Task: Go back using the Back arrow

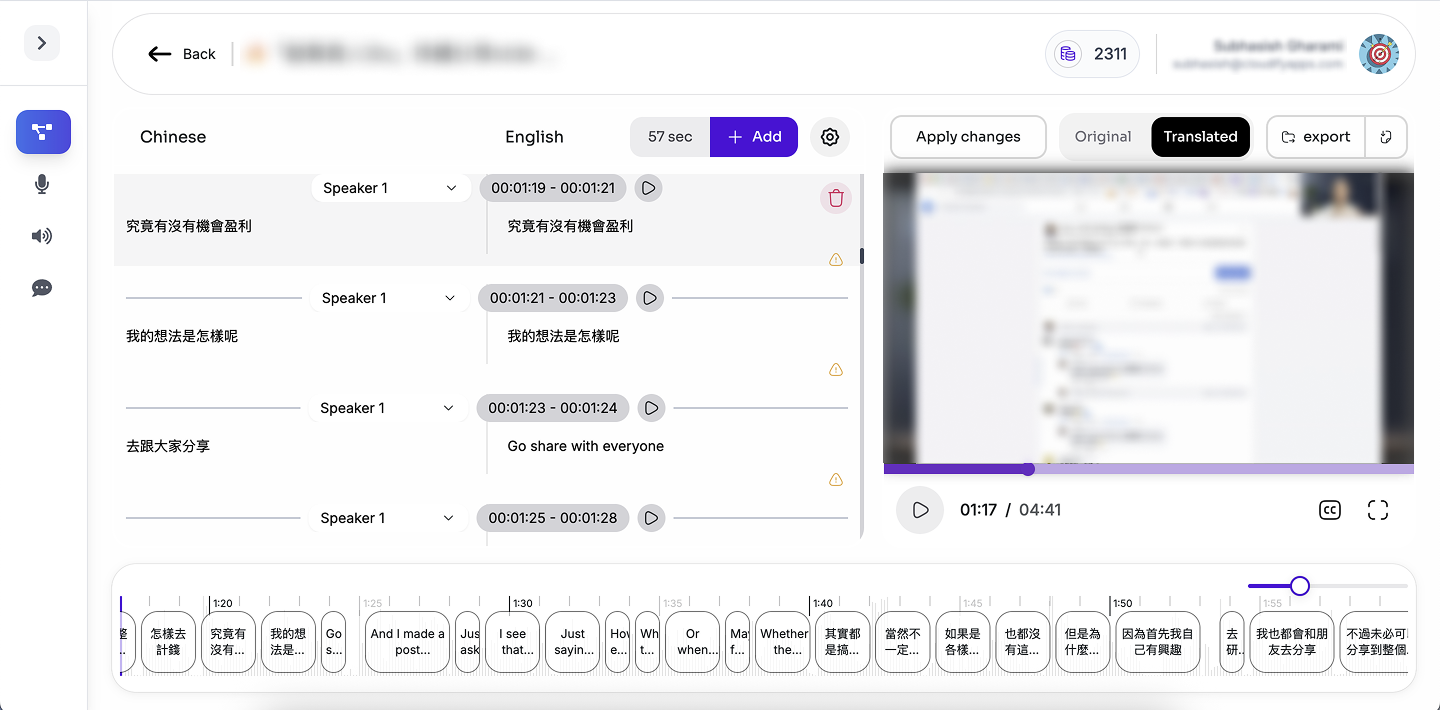Action: click(182, 54)
